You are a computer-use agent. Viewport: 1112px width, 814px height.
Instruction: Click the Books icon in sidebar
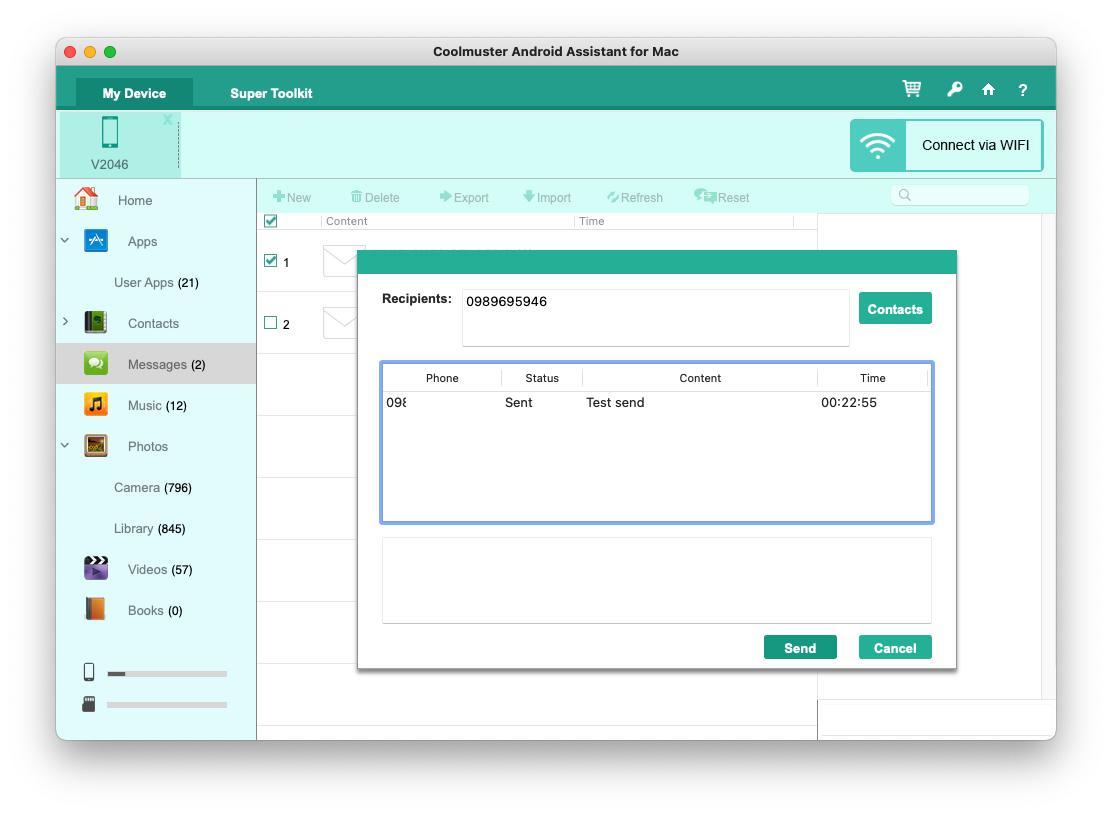(95, 609)
